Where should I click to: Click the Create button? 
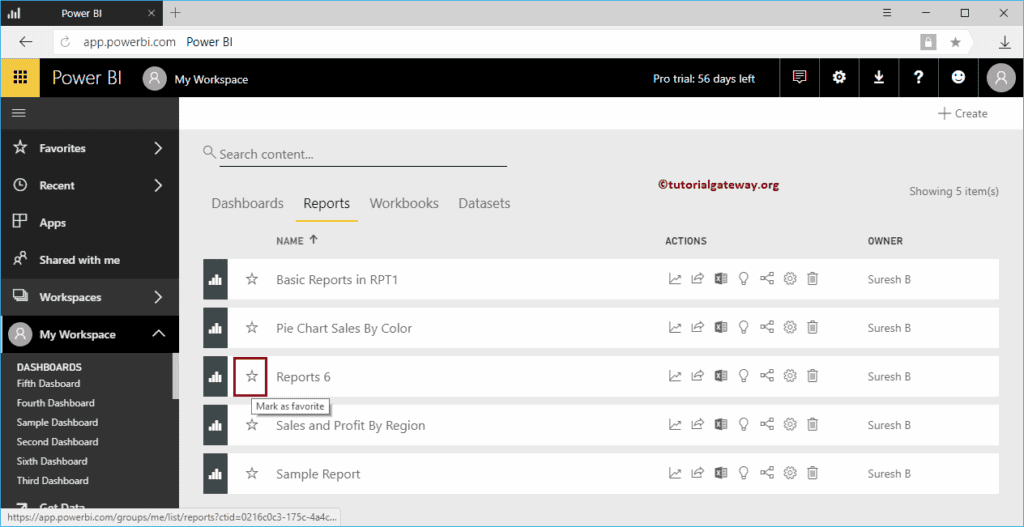click(x=963, y=114)
